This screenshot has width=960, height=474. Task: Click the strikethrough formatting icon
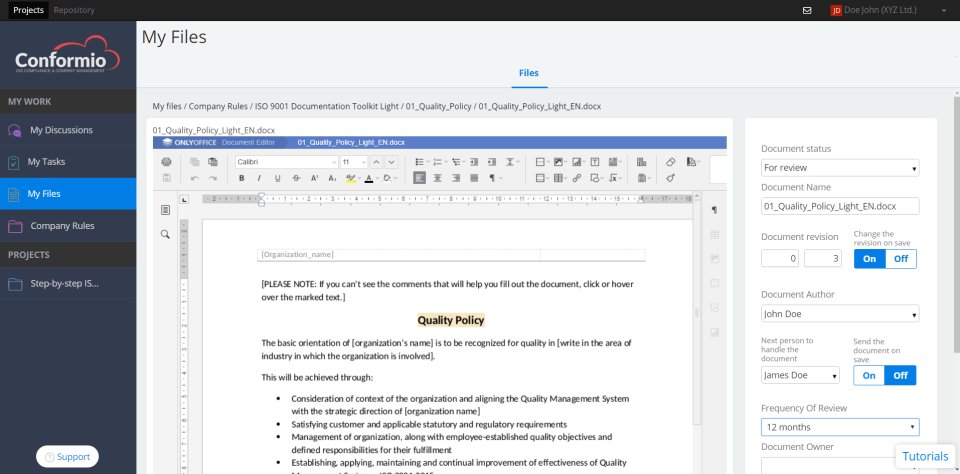coord(296,178)
